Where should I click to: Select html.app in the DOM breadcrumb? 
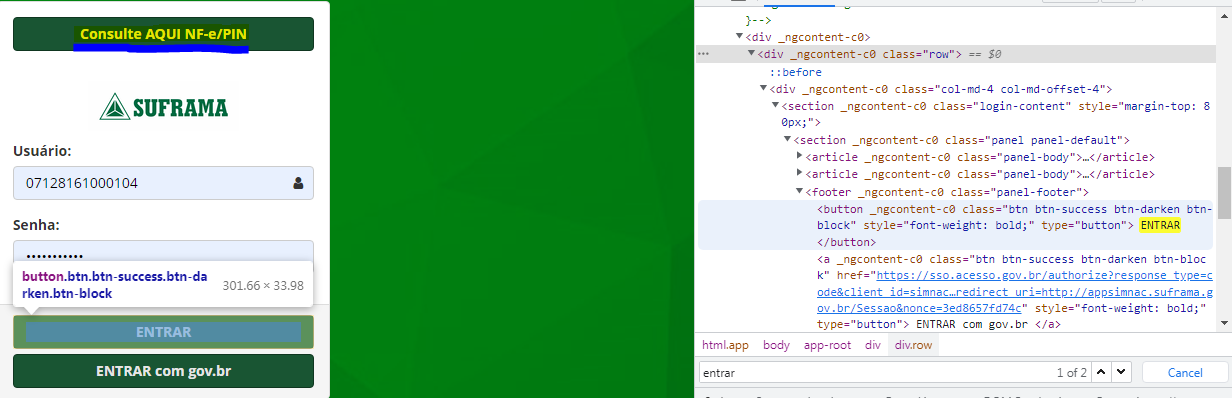pyautogui.click(x=725, y=345)
